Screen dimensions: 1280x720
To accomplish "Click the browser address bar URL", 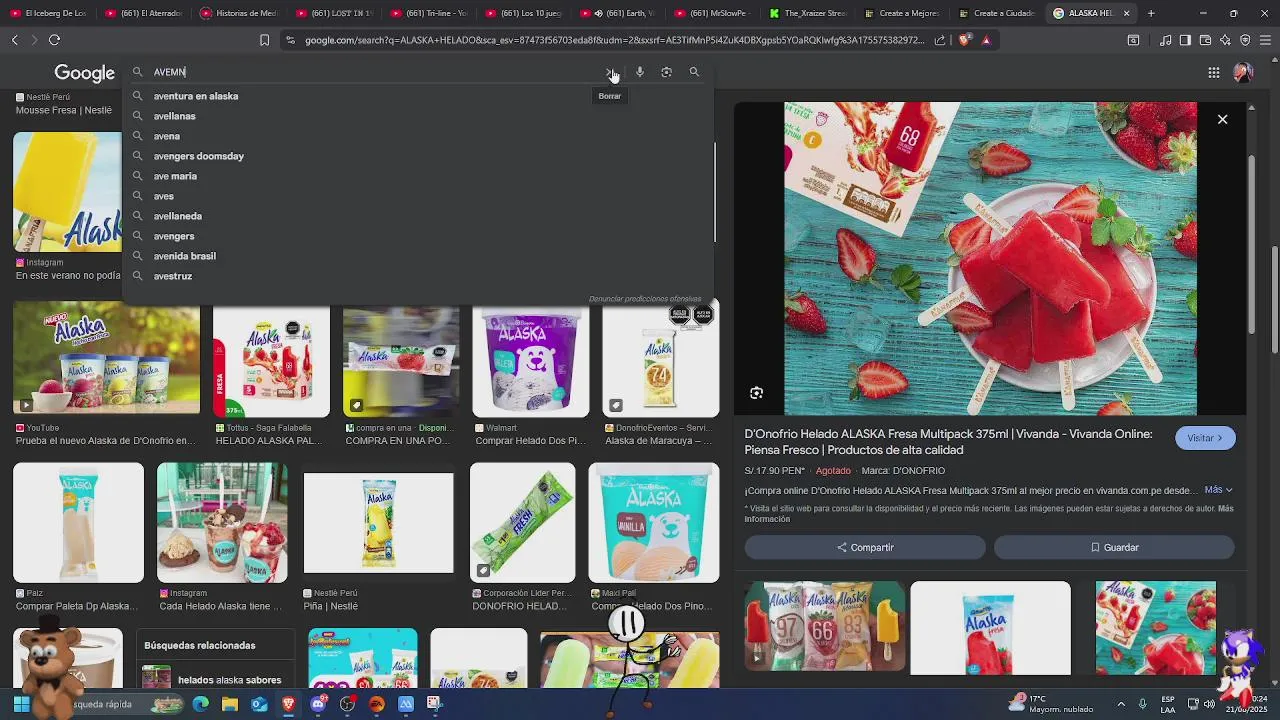I will (615, 40).
